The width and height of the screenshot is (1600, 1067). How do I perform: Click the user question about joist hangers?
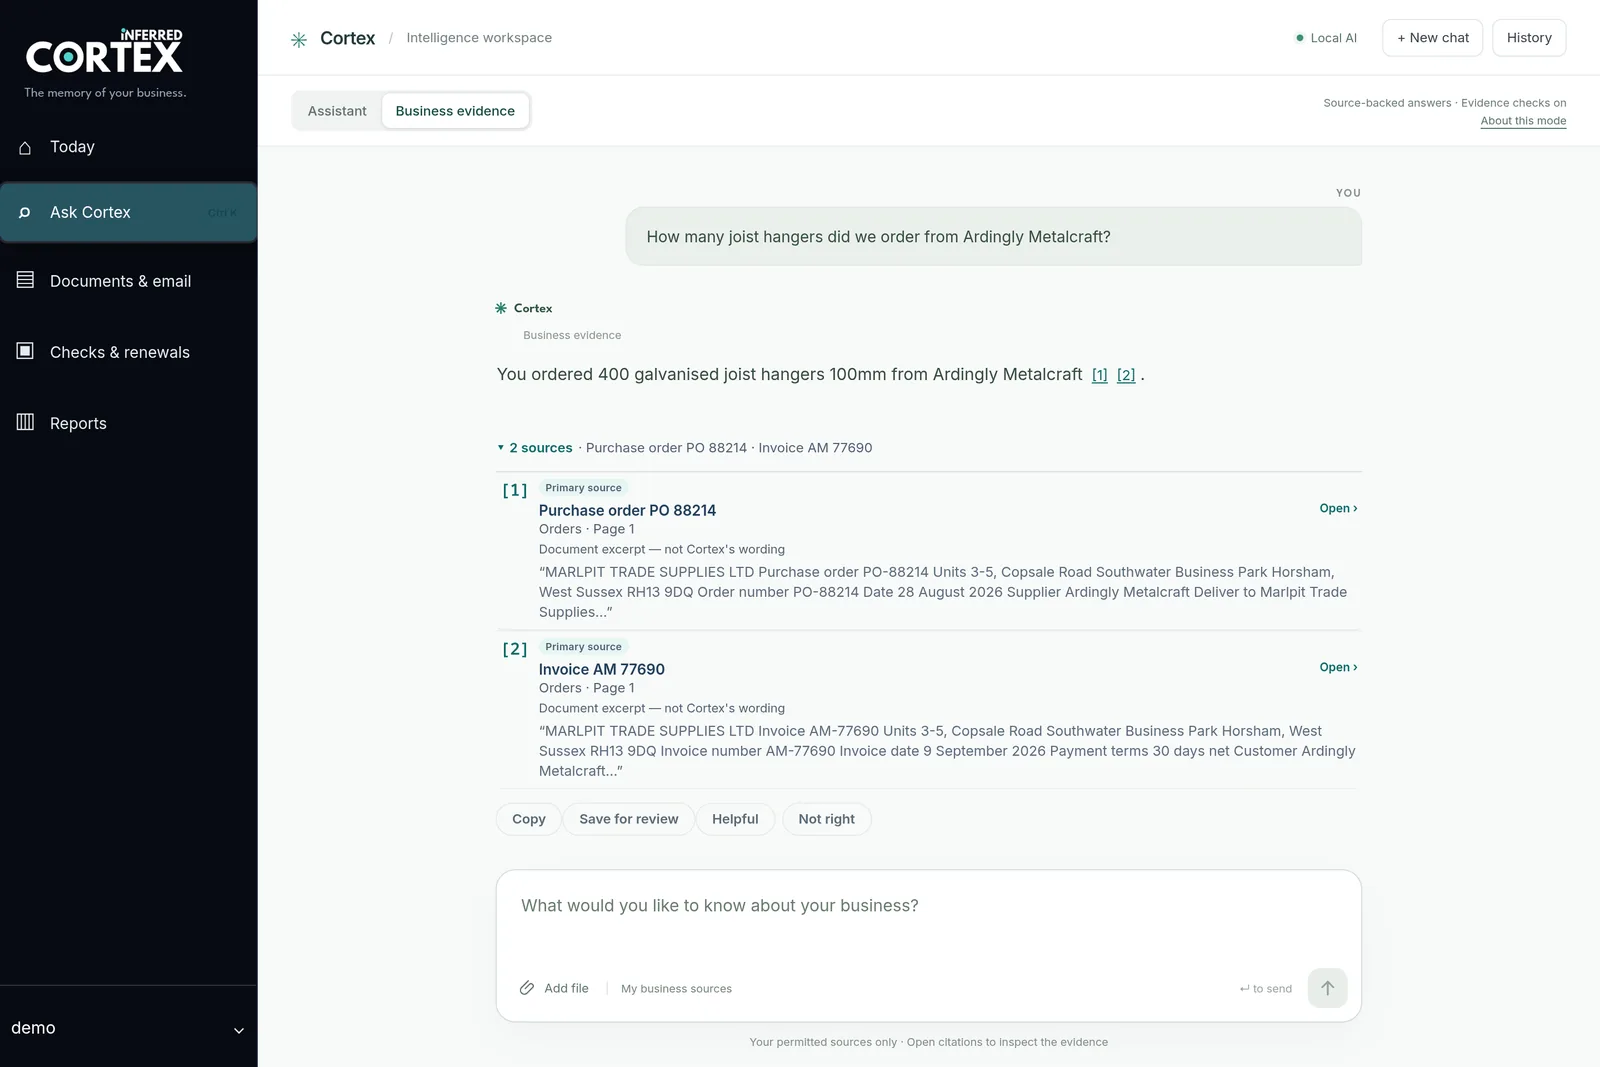click(993, 237)
